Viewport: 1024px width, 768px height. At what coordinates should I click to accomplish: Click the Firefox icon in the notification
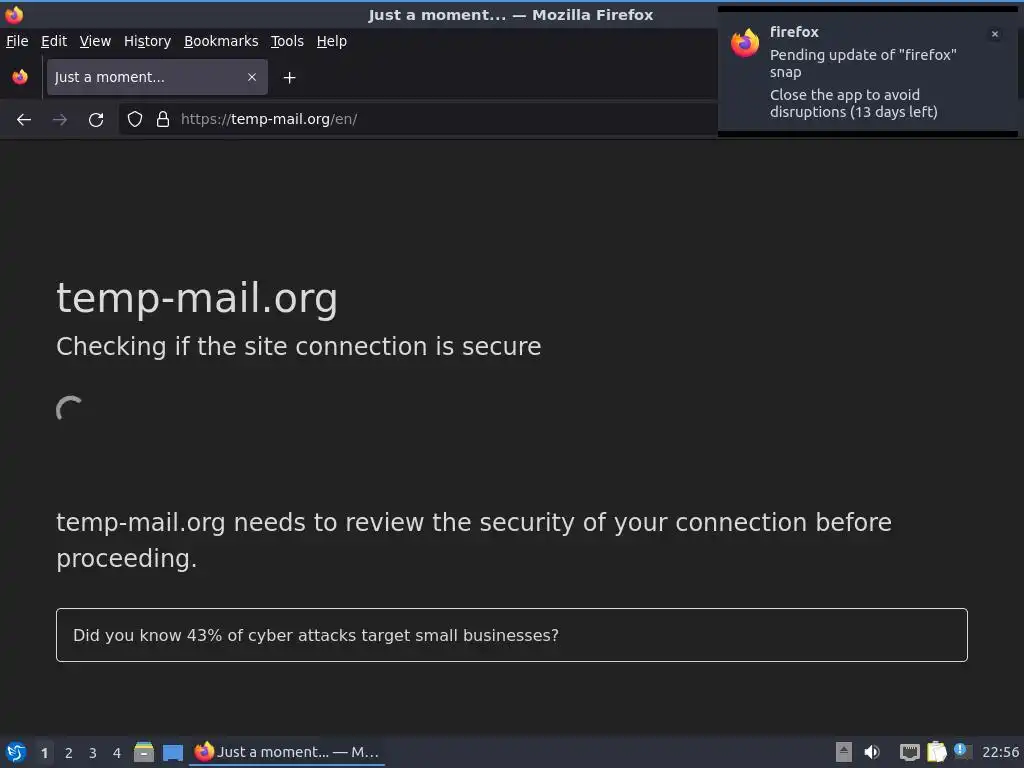745,43
